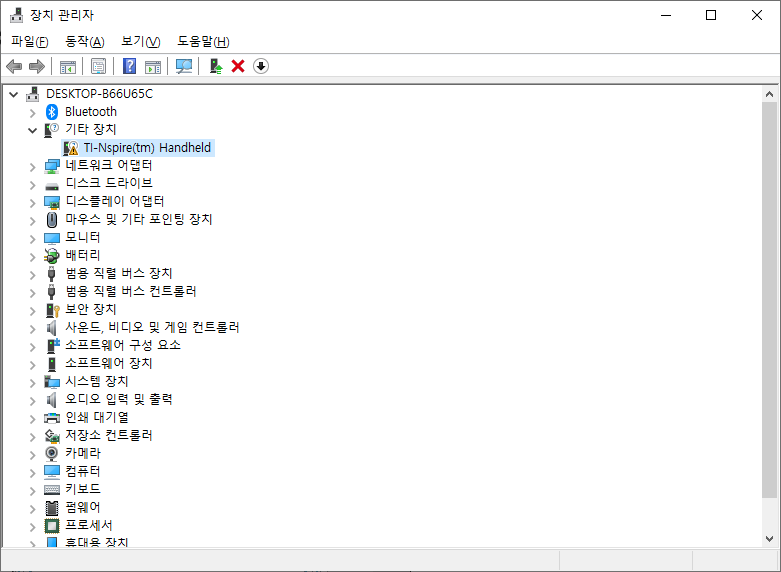Select TI-Nspire(tm) Handheld device
The width and height of the screenshot is (781, 572).
click(x=147, y=147)
